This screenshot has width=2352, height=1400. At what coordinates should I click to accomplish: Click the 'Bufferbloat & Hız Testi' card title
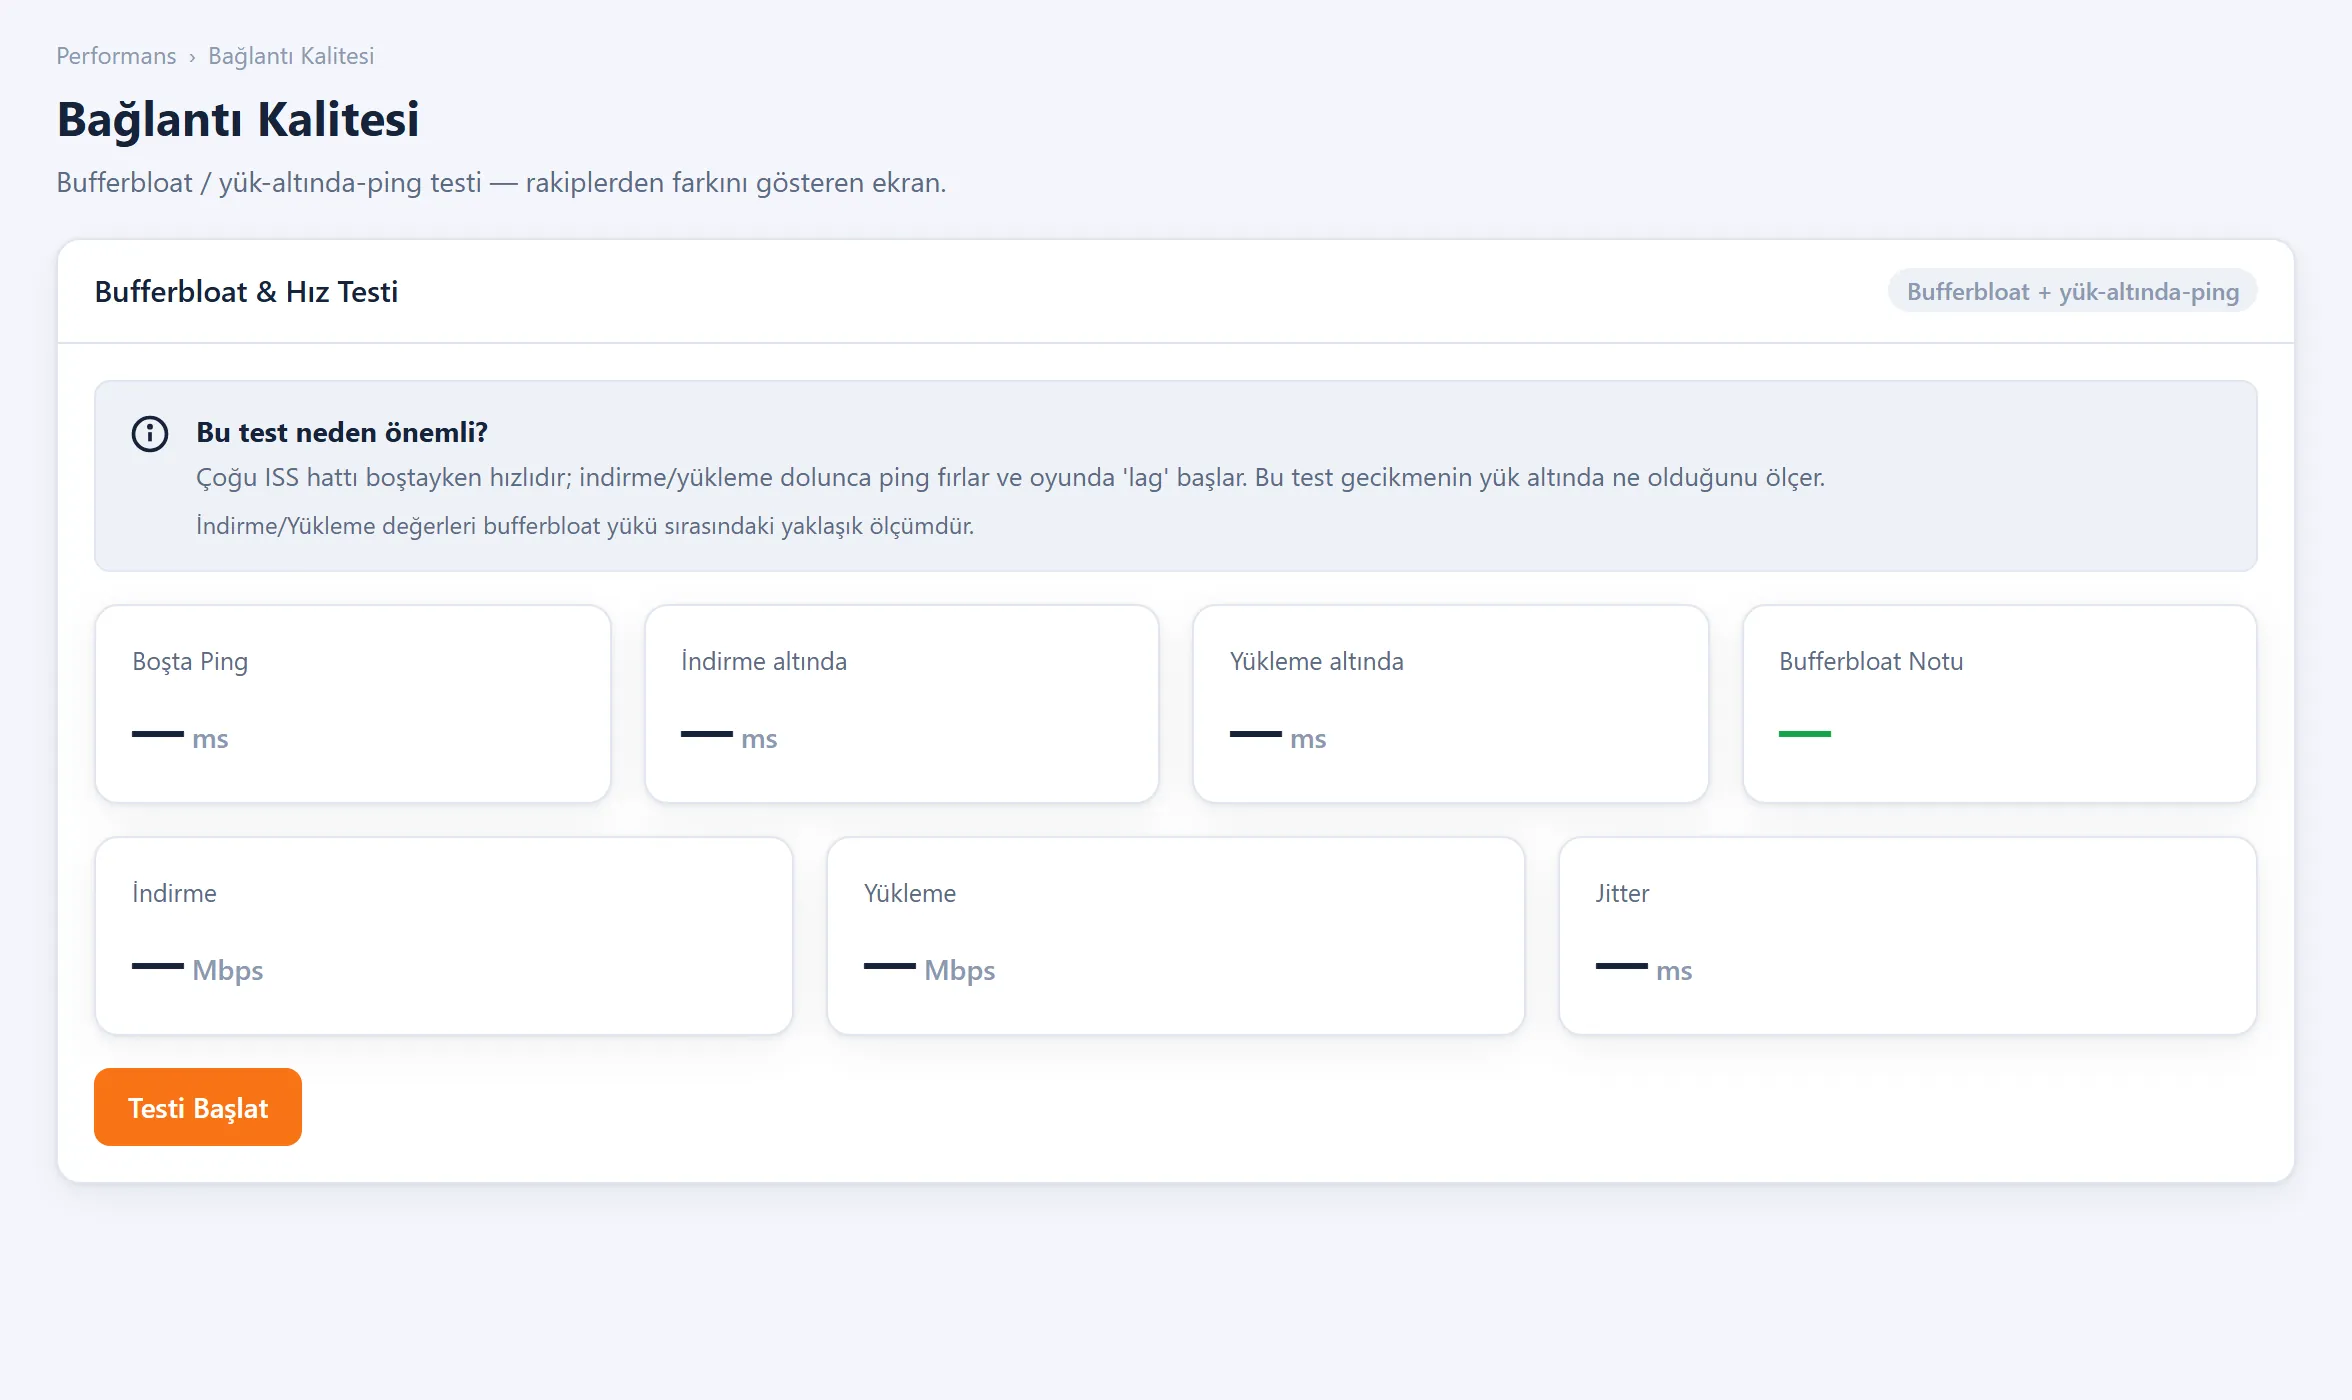pyautogui.click(x=246, y=291)
